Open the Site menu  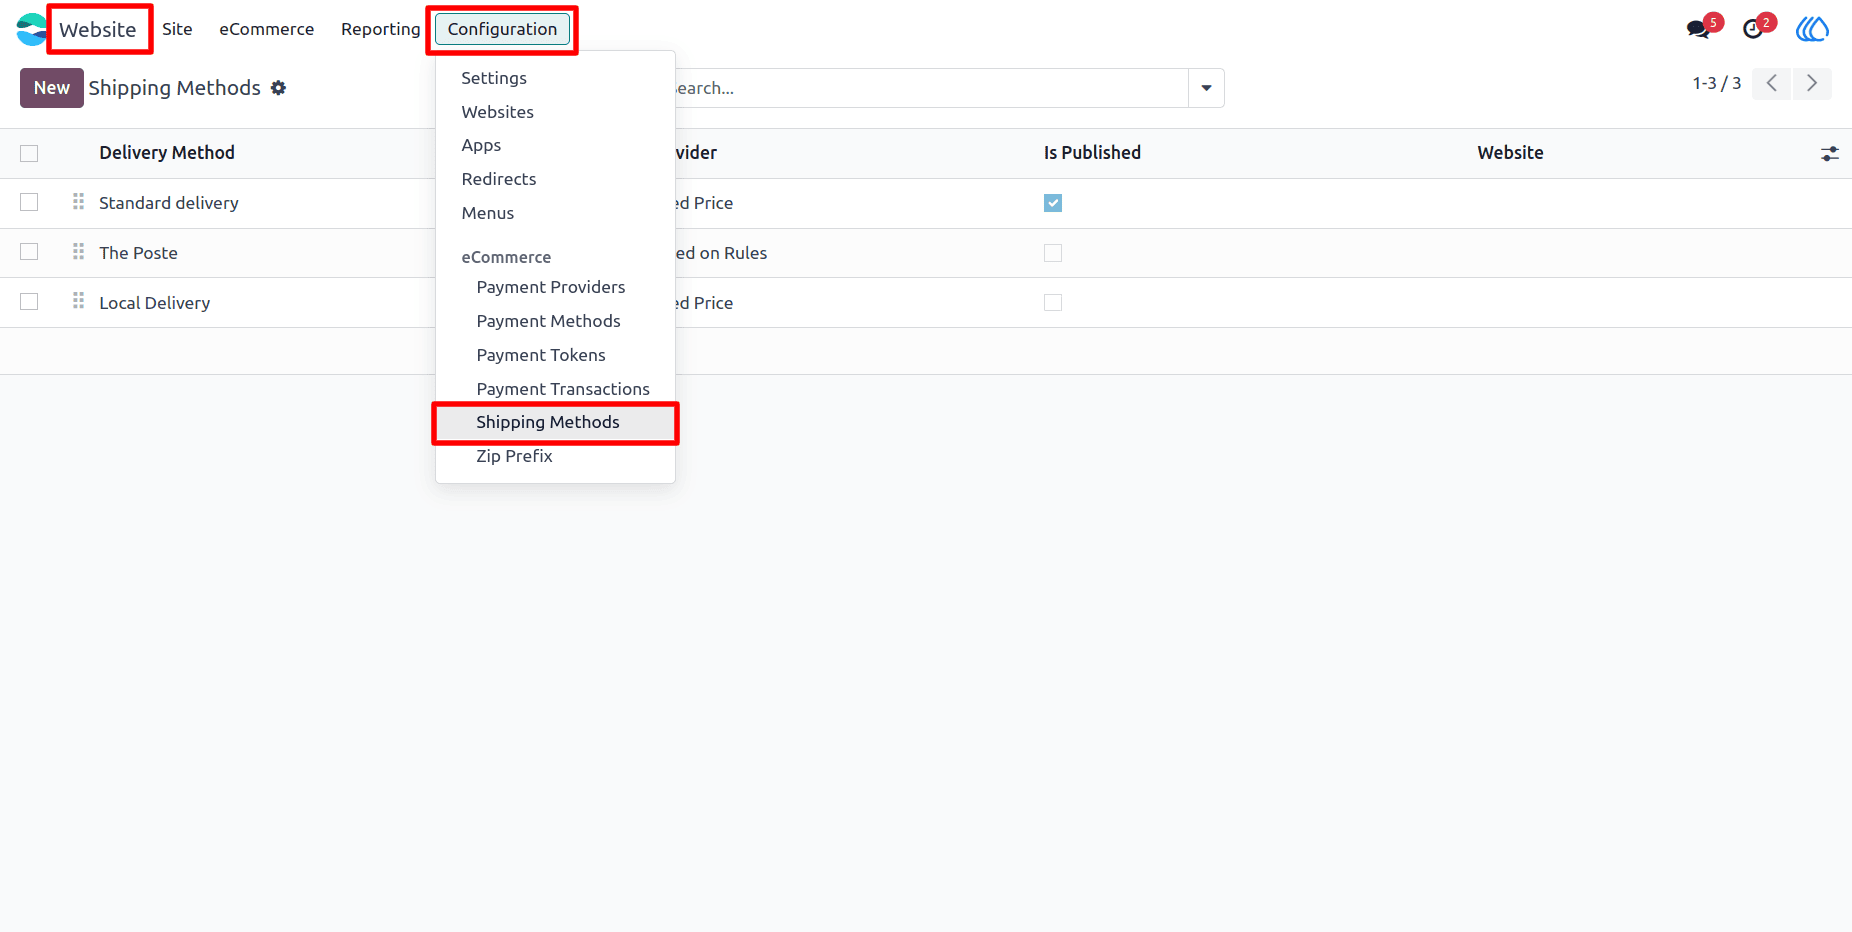177,29
